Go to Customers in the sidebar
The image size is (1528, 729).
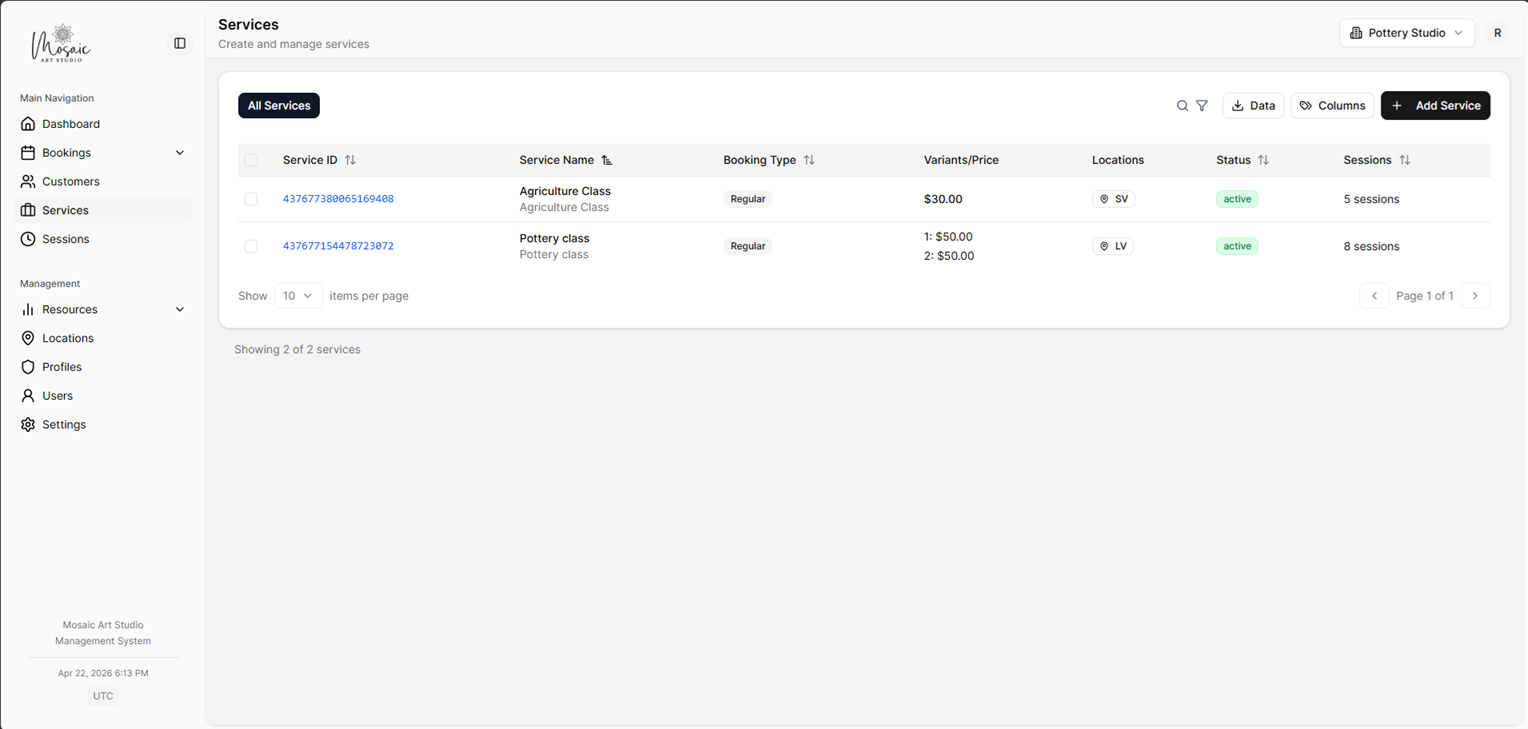point(71,182)
